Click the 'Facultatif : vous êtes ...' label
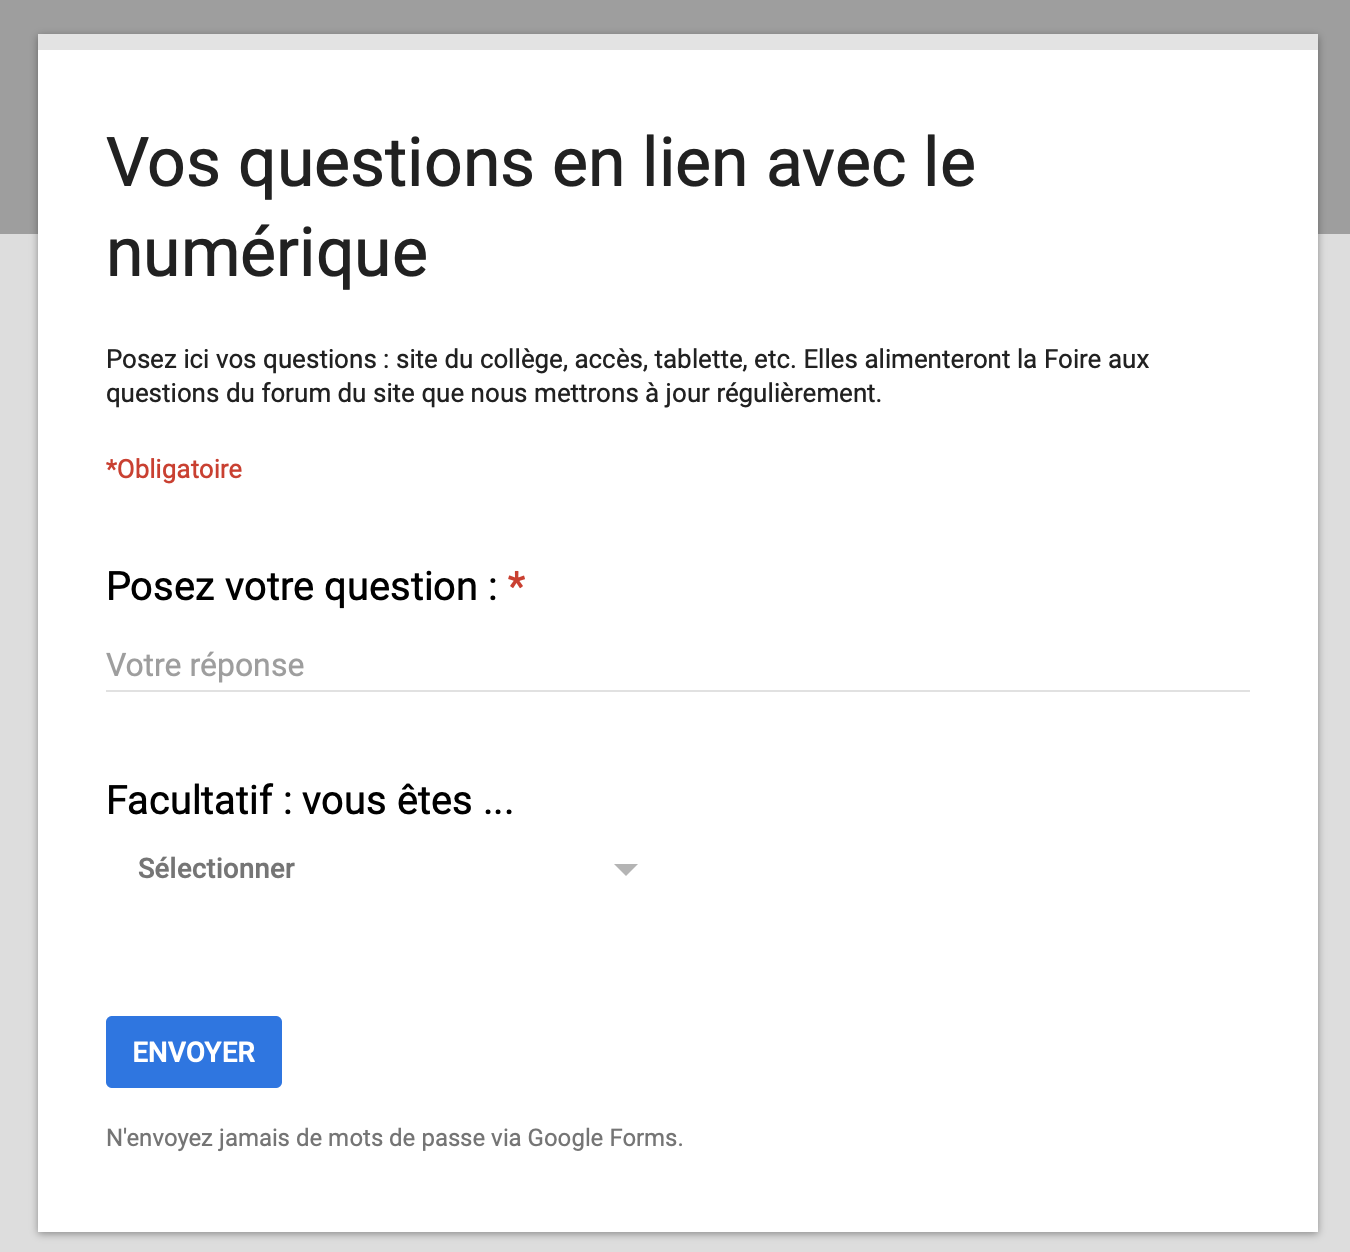The image size is (1350, 1252). tap(310, 800)
